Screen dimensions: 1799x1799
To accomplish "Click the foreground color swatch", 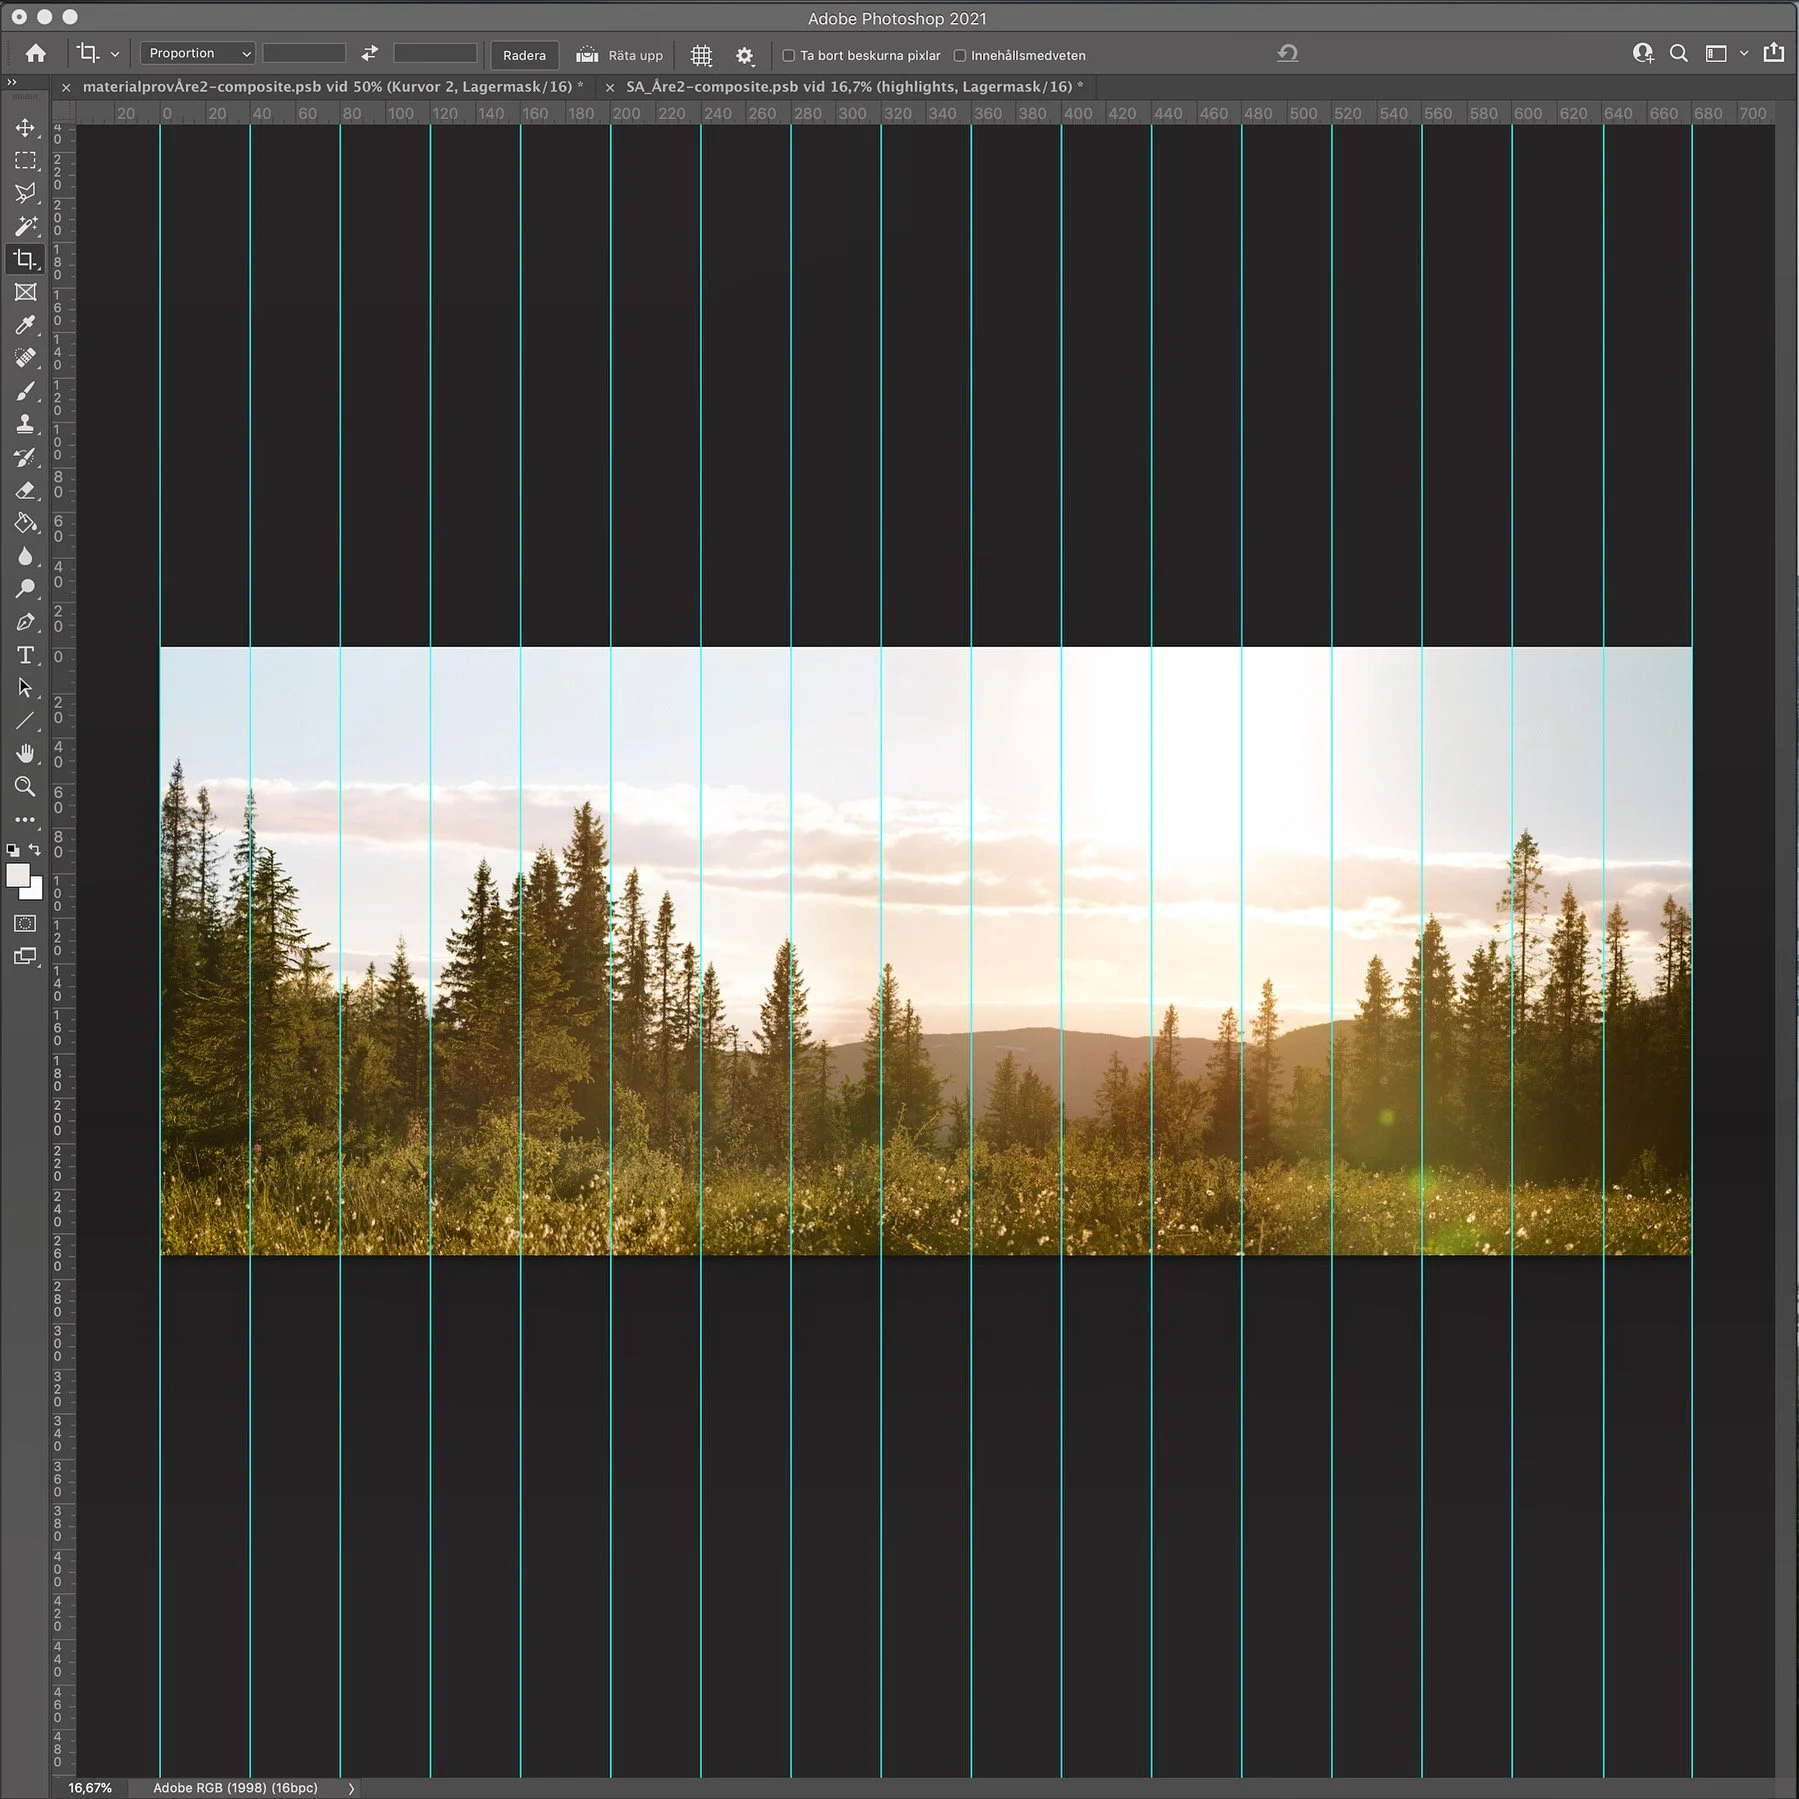I will point(17,876).
